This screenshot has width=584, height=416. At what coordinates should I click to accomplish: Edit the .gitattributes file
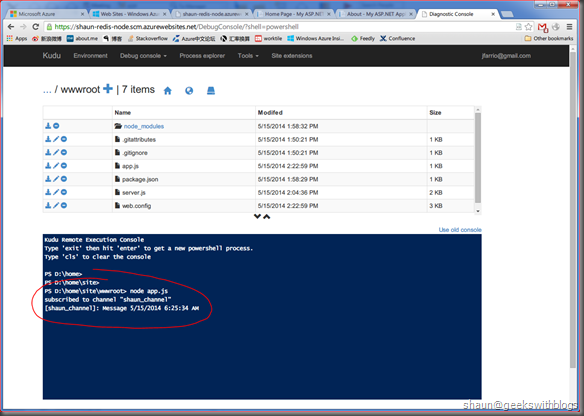point(56,139)
